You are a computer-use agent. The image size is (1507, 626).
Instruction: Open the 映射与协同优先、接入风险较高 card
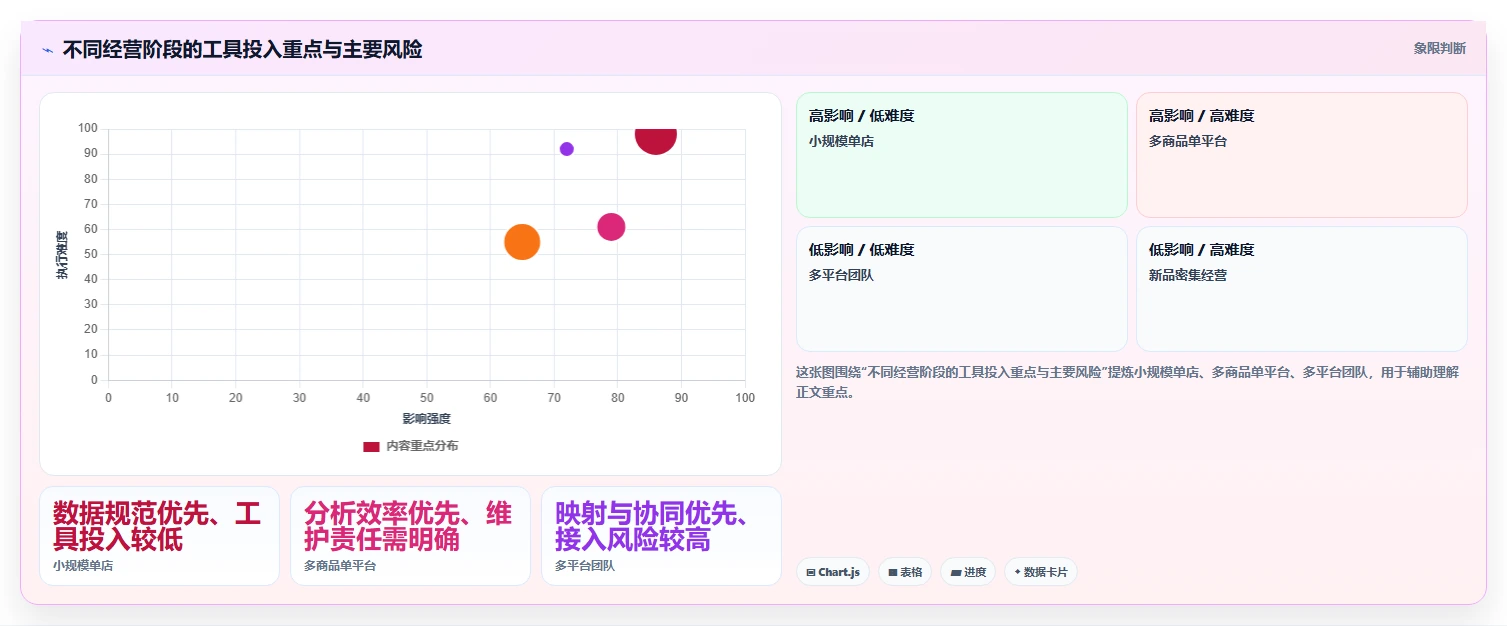click(x=661, y=536)
